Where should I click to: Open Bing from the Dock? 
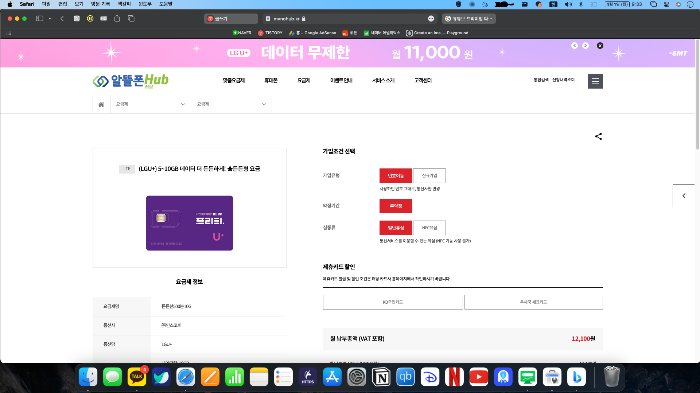pyautogui.click(x=576, y=377)
